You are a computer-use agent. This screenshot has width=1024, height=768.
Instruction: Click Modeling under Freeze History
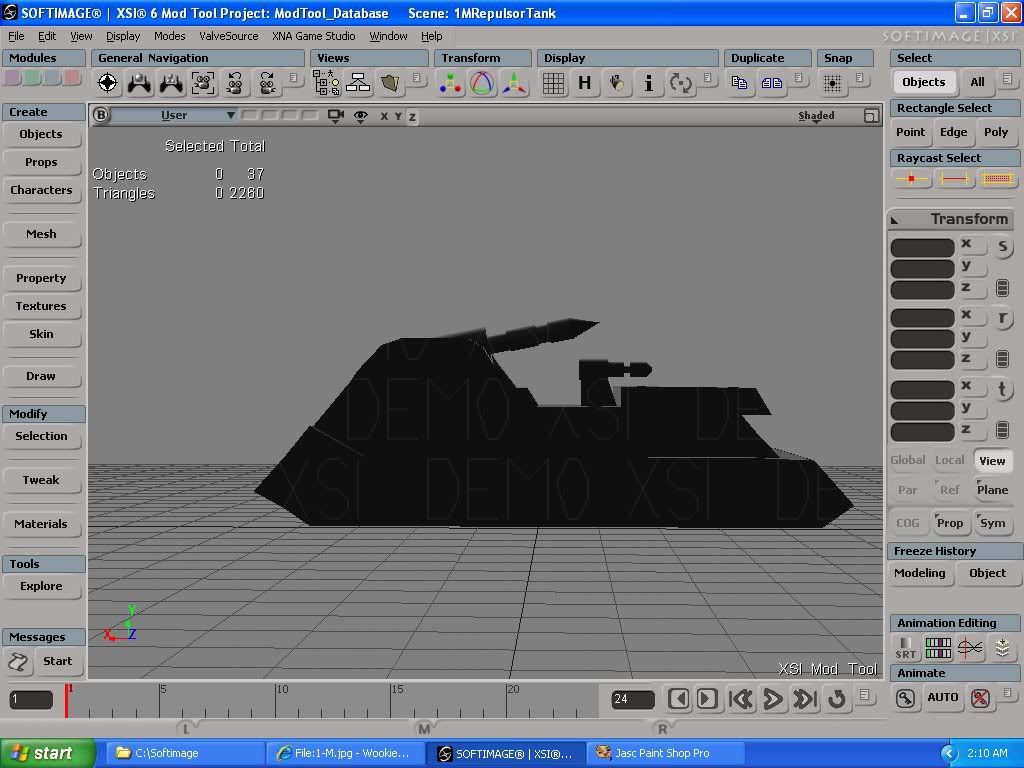pos(920,573)
